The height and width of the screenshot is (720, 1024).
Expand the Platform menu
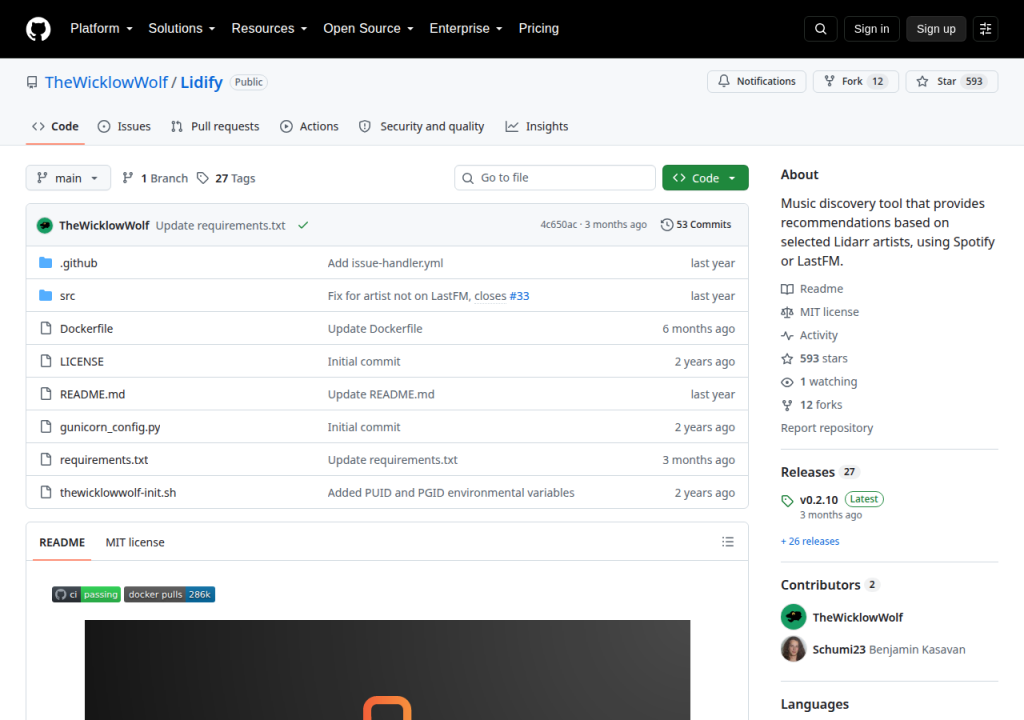click(101, 29)
